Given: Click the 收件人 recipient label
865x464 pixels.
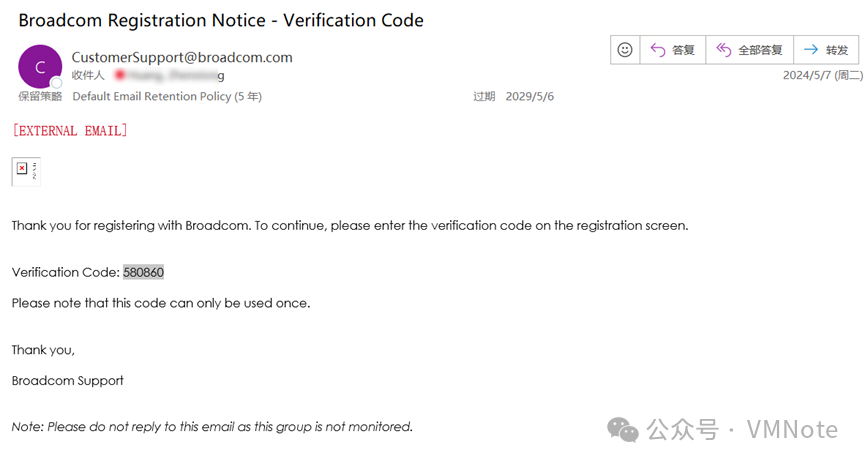Looking at the screenshot, I should pyautogui.click(x=88, y=75).
